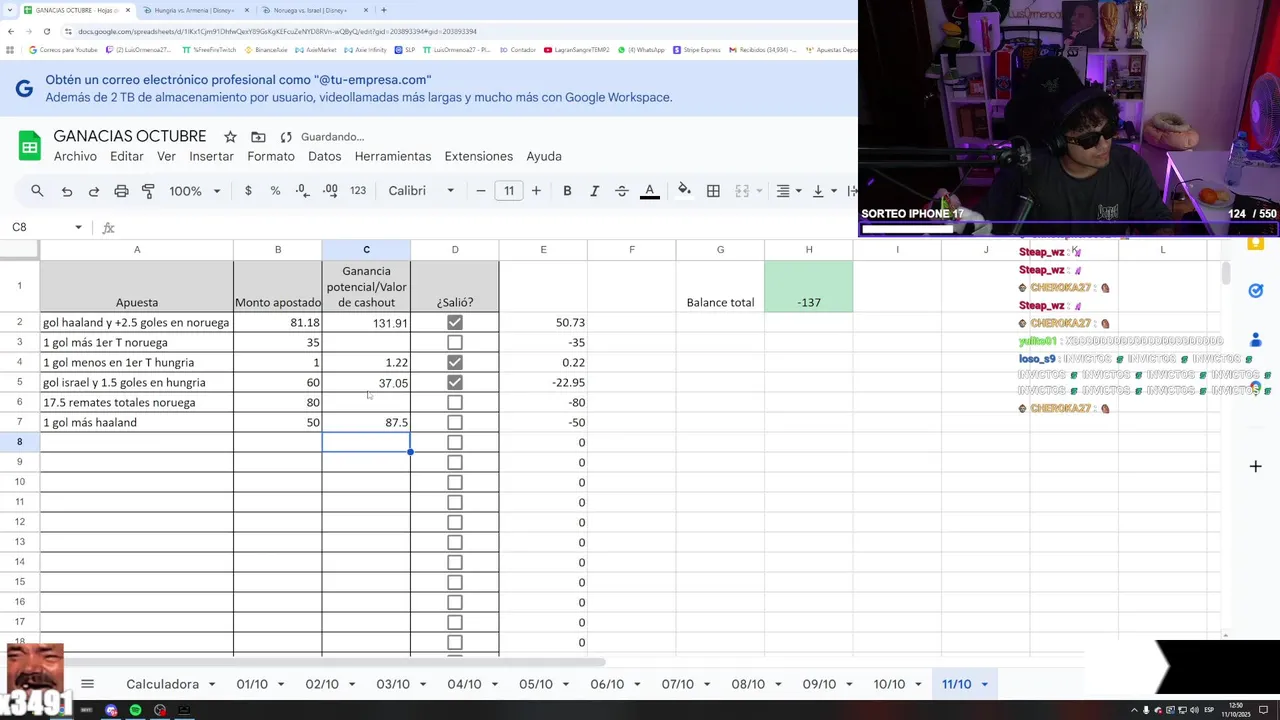Click the plus icon in side panel
Viewport: 1280px width, 720px height.
(1256, 466)
